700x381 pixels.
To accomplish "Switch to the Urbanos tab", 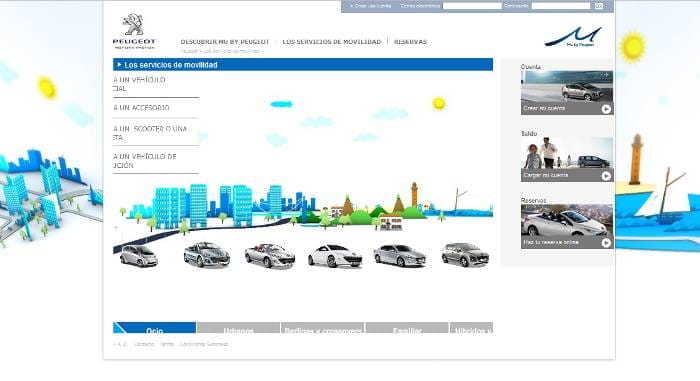I will [x=238, y=328].
